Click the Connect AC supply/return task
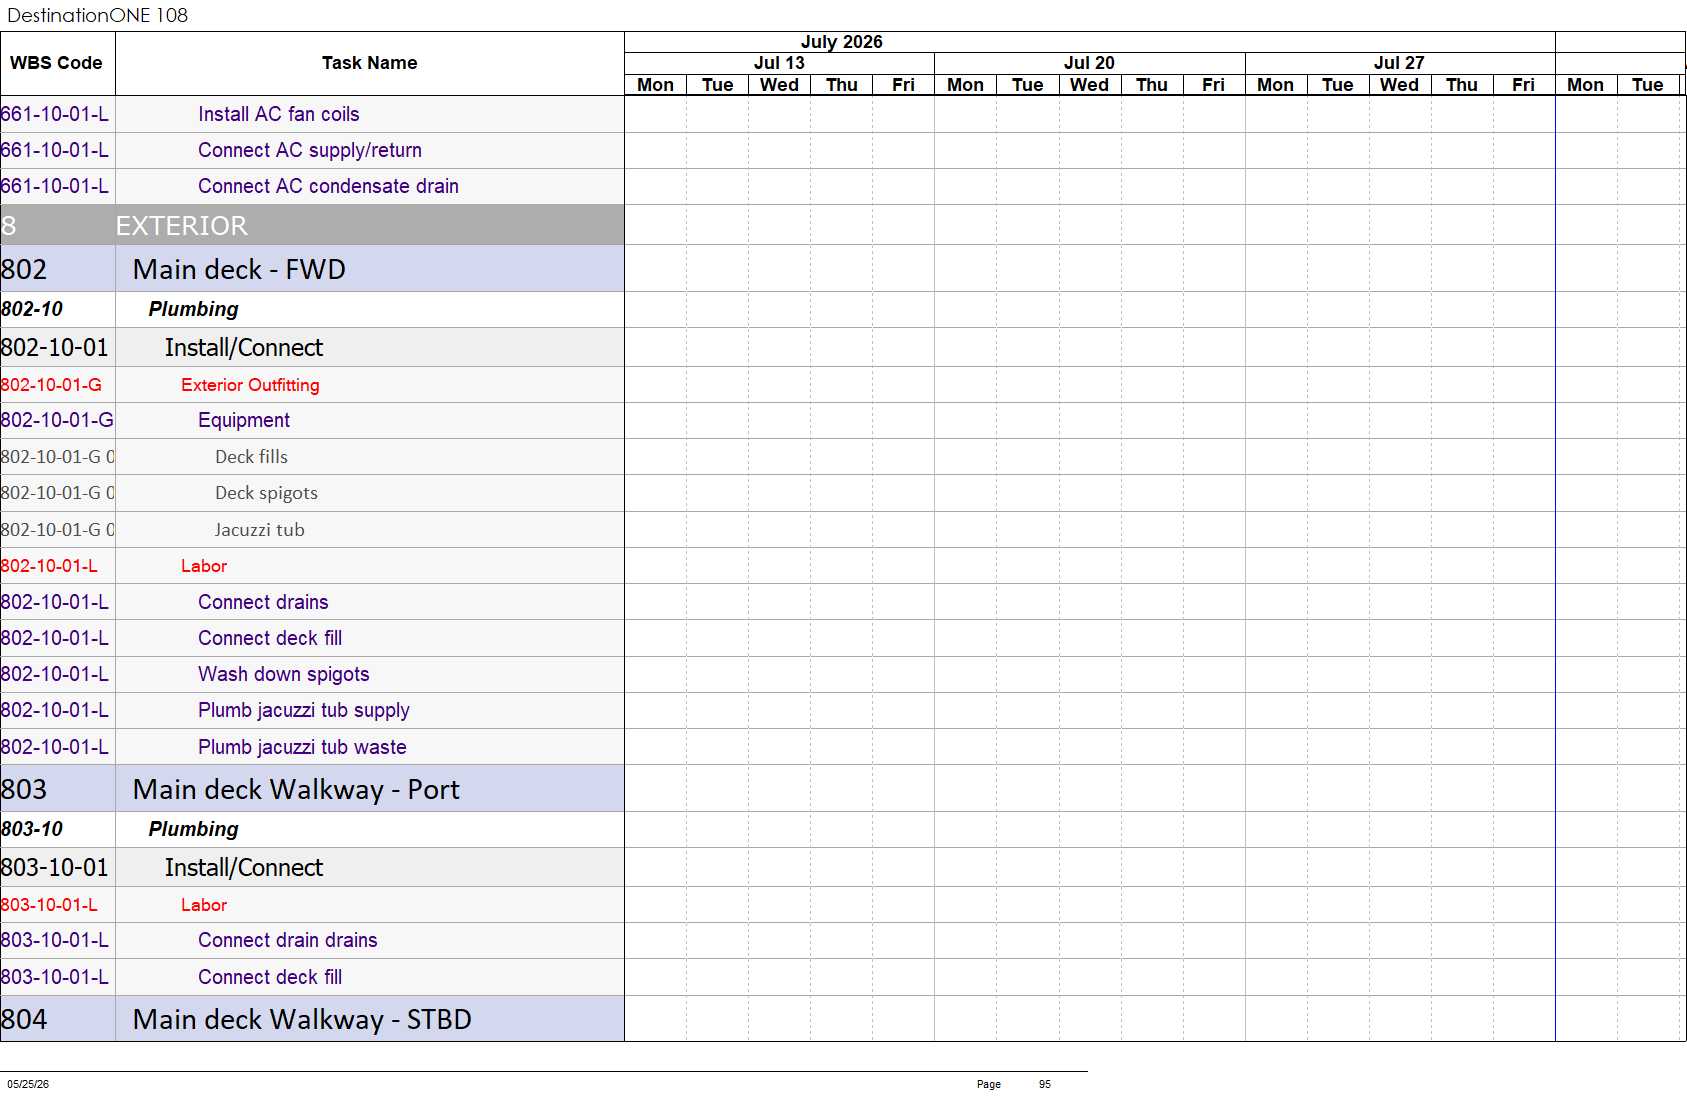The image size is (1687, 1097). [x=310, y=150]
